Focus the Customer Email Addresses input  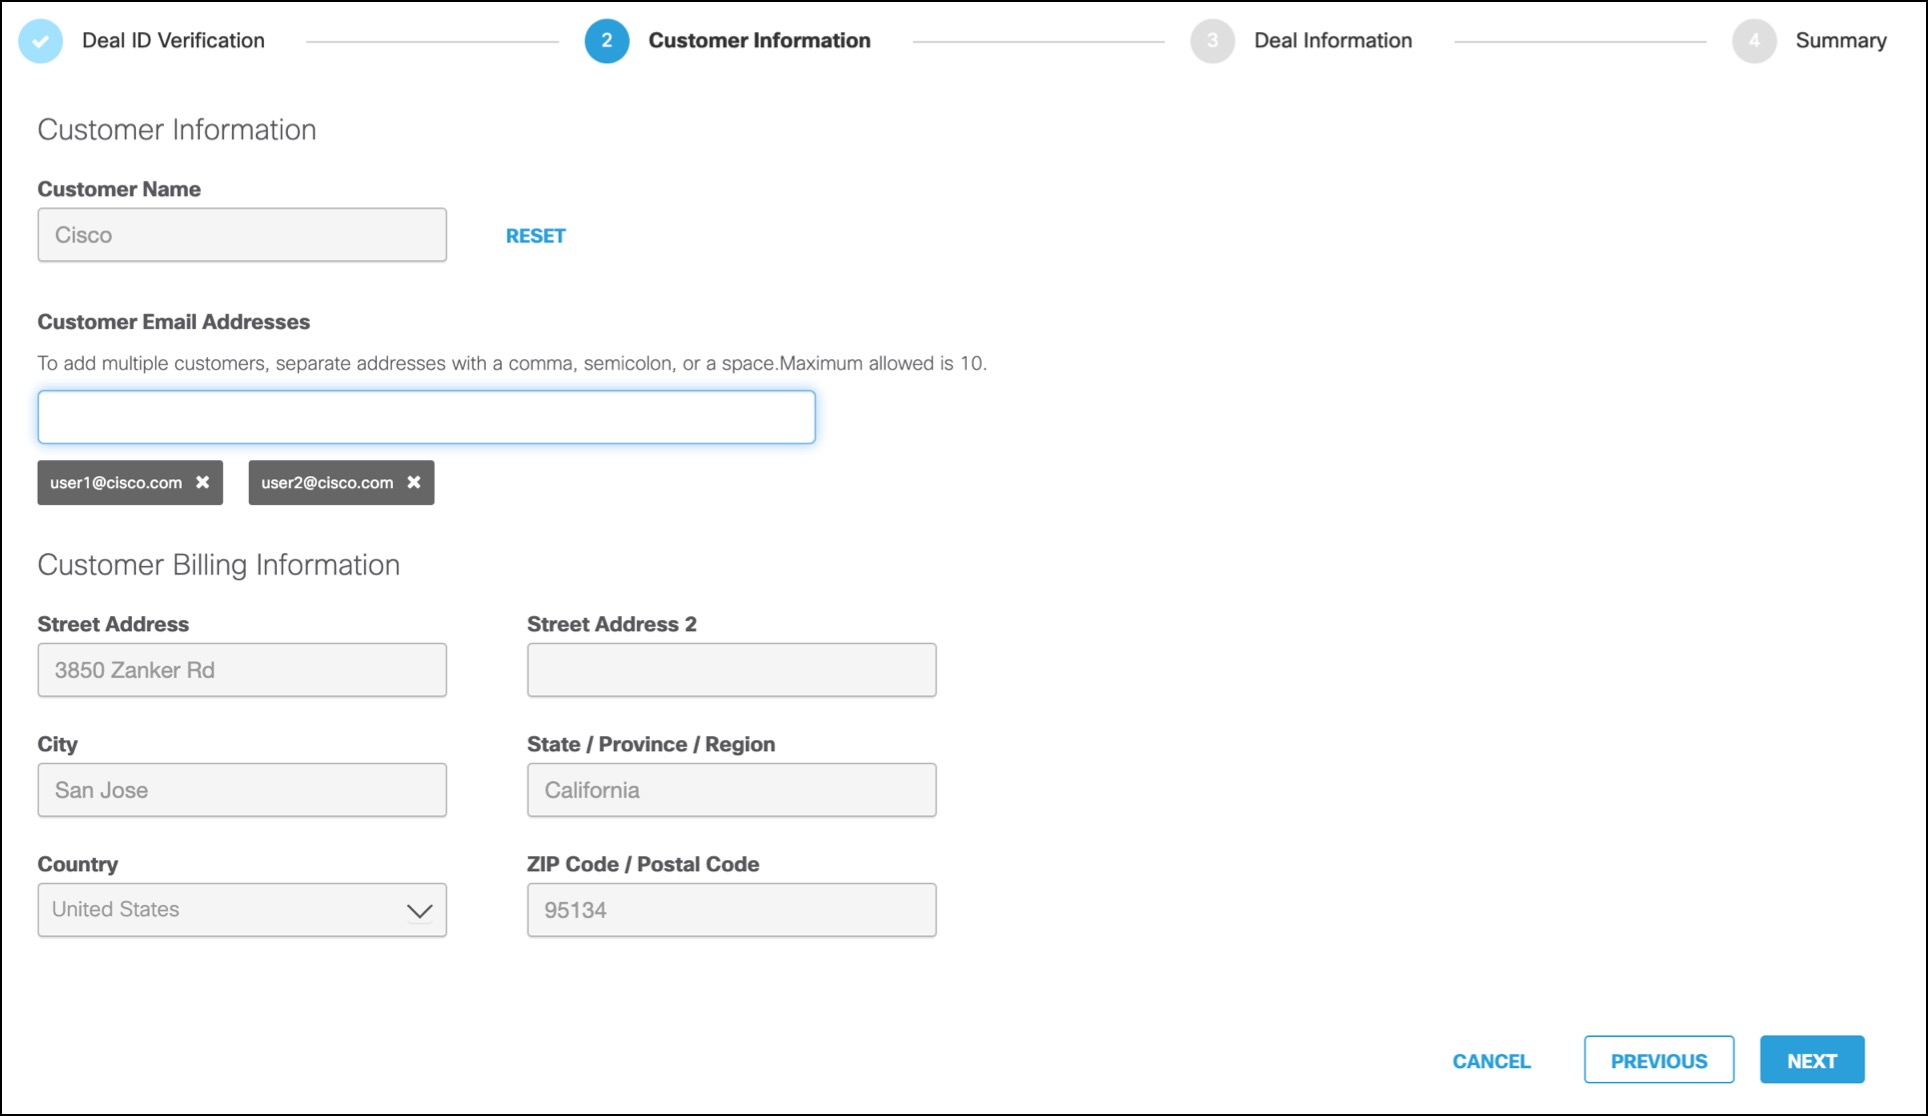pos(426,417)
